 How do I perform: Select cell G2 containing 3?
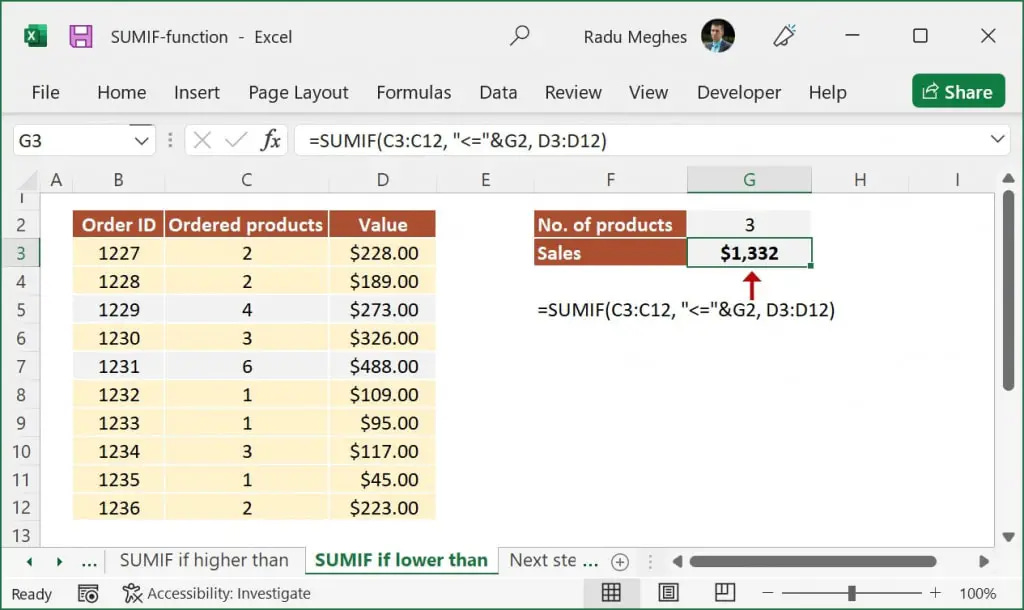tap(749, 225)
